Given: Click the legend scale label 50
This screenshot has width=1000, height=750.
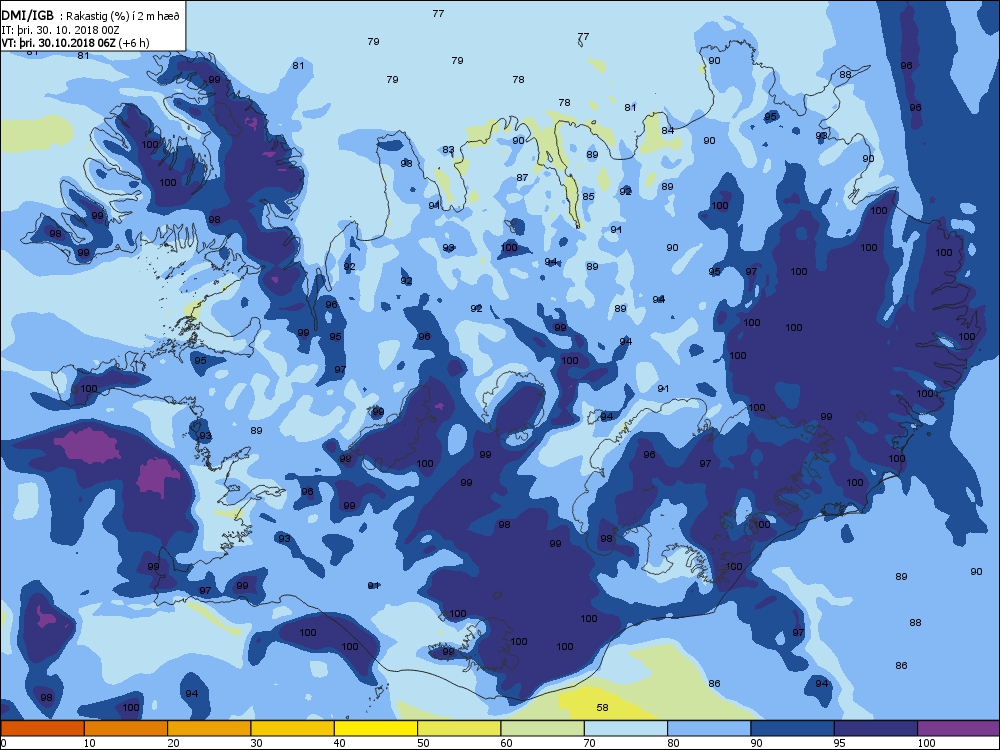Looking at the screenshot, I should point(423,742).
